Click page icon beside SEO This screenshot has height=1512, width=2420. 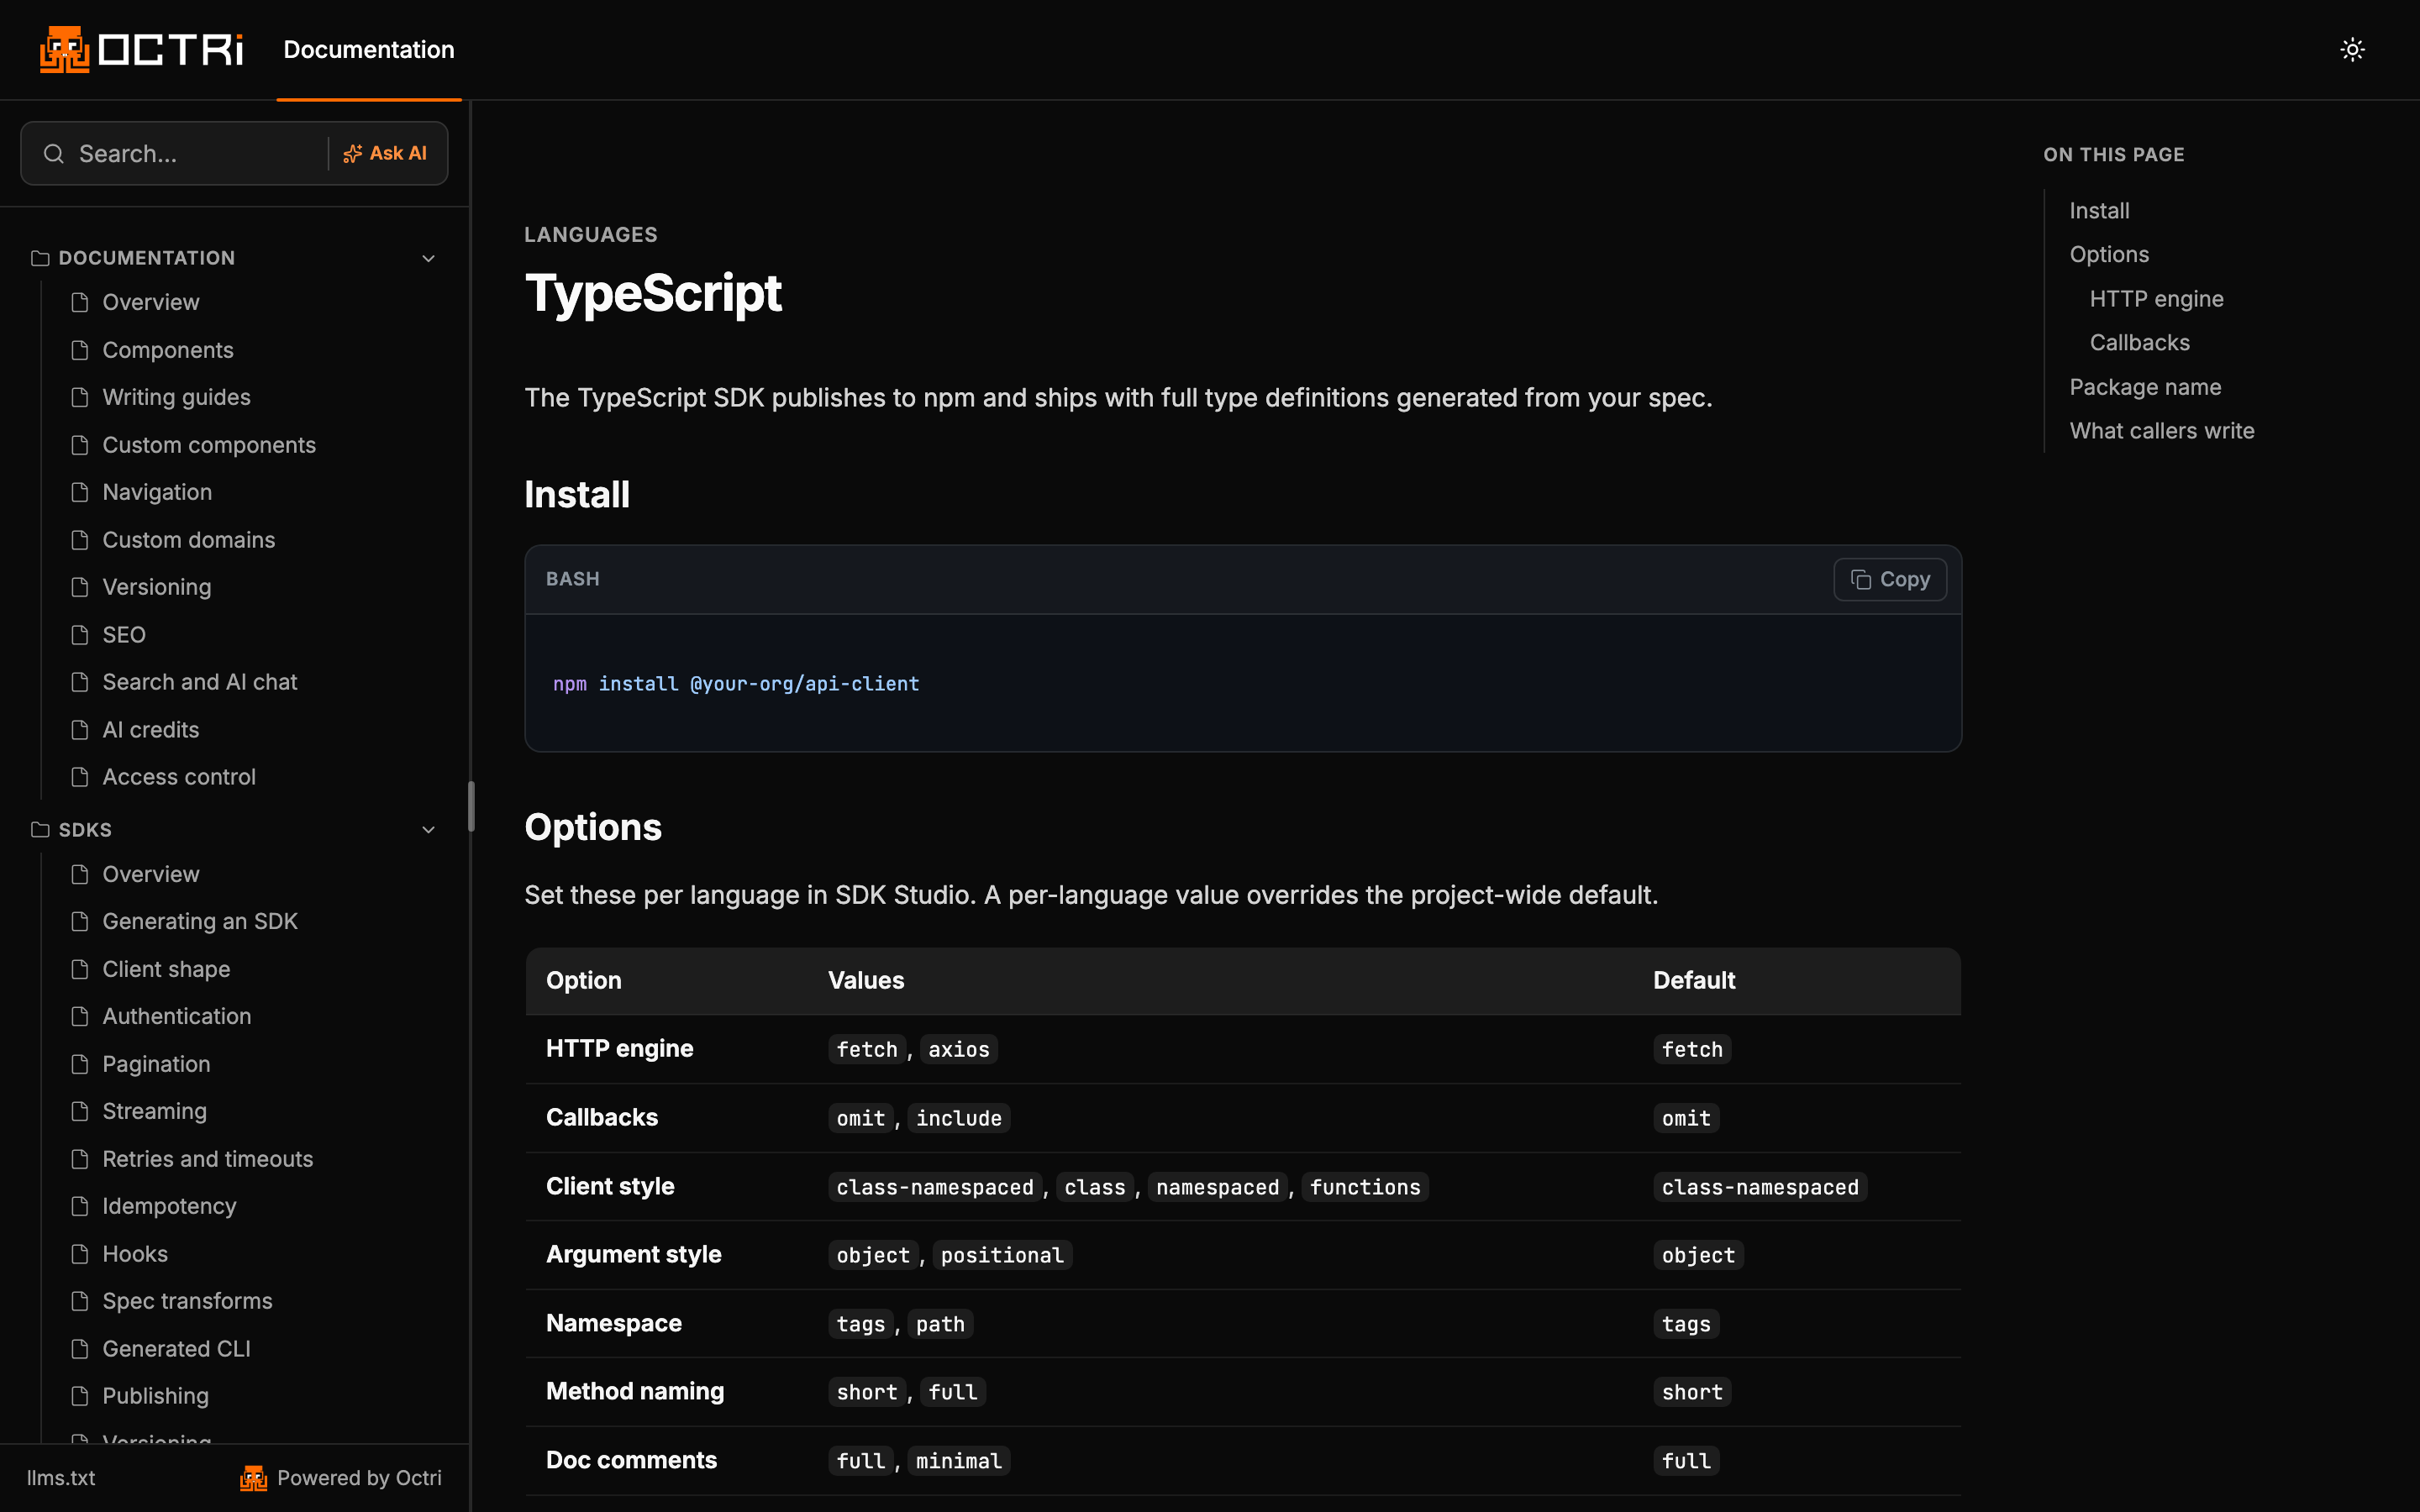point(80,635)
